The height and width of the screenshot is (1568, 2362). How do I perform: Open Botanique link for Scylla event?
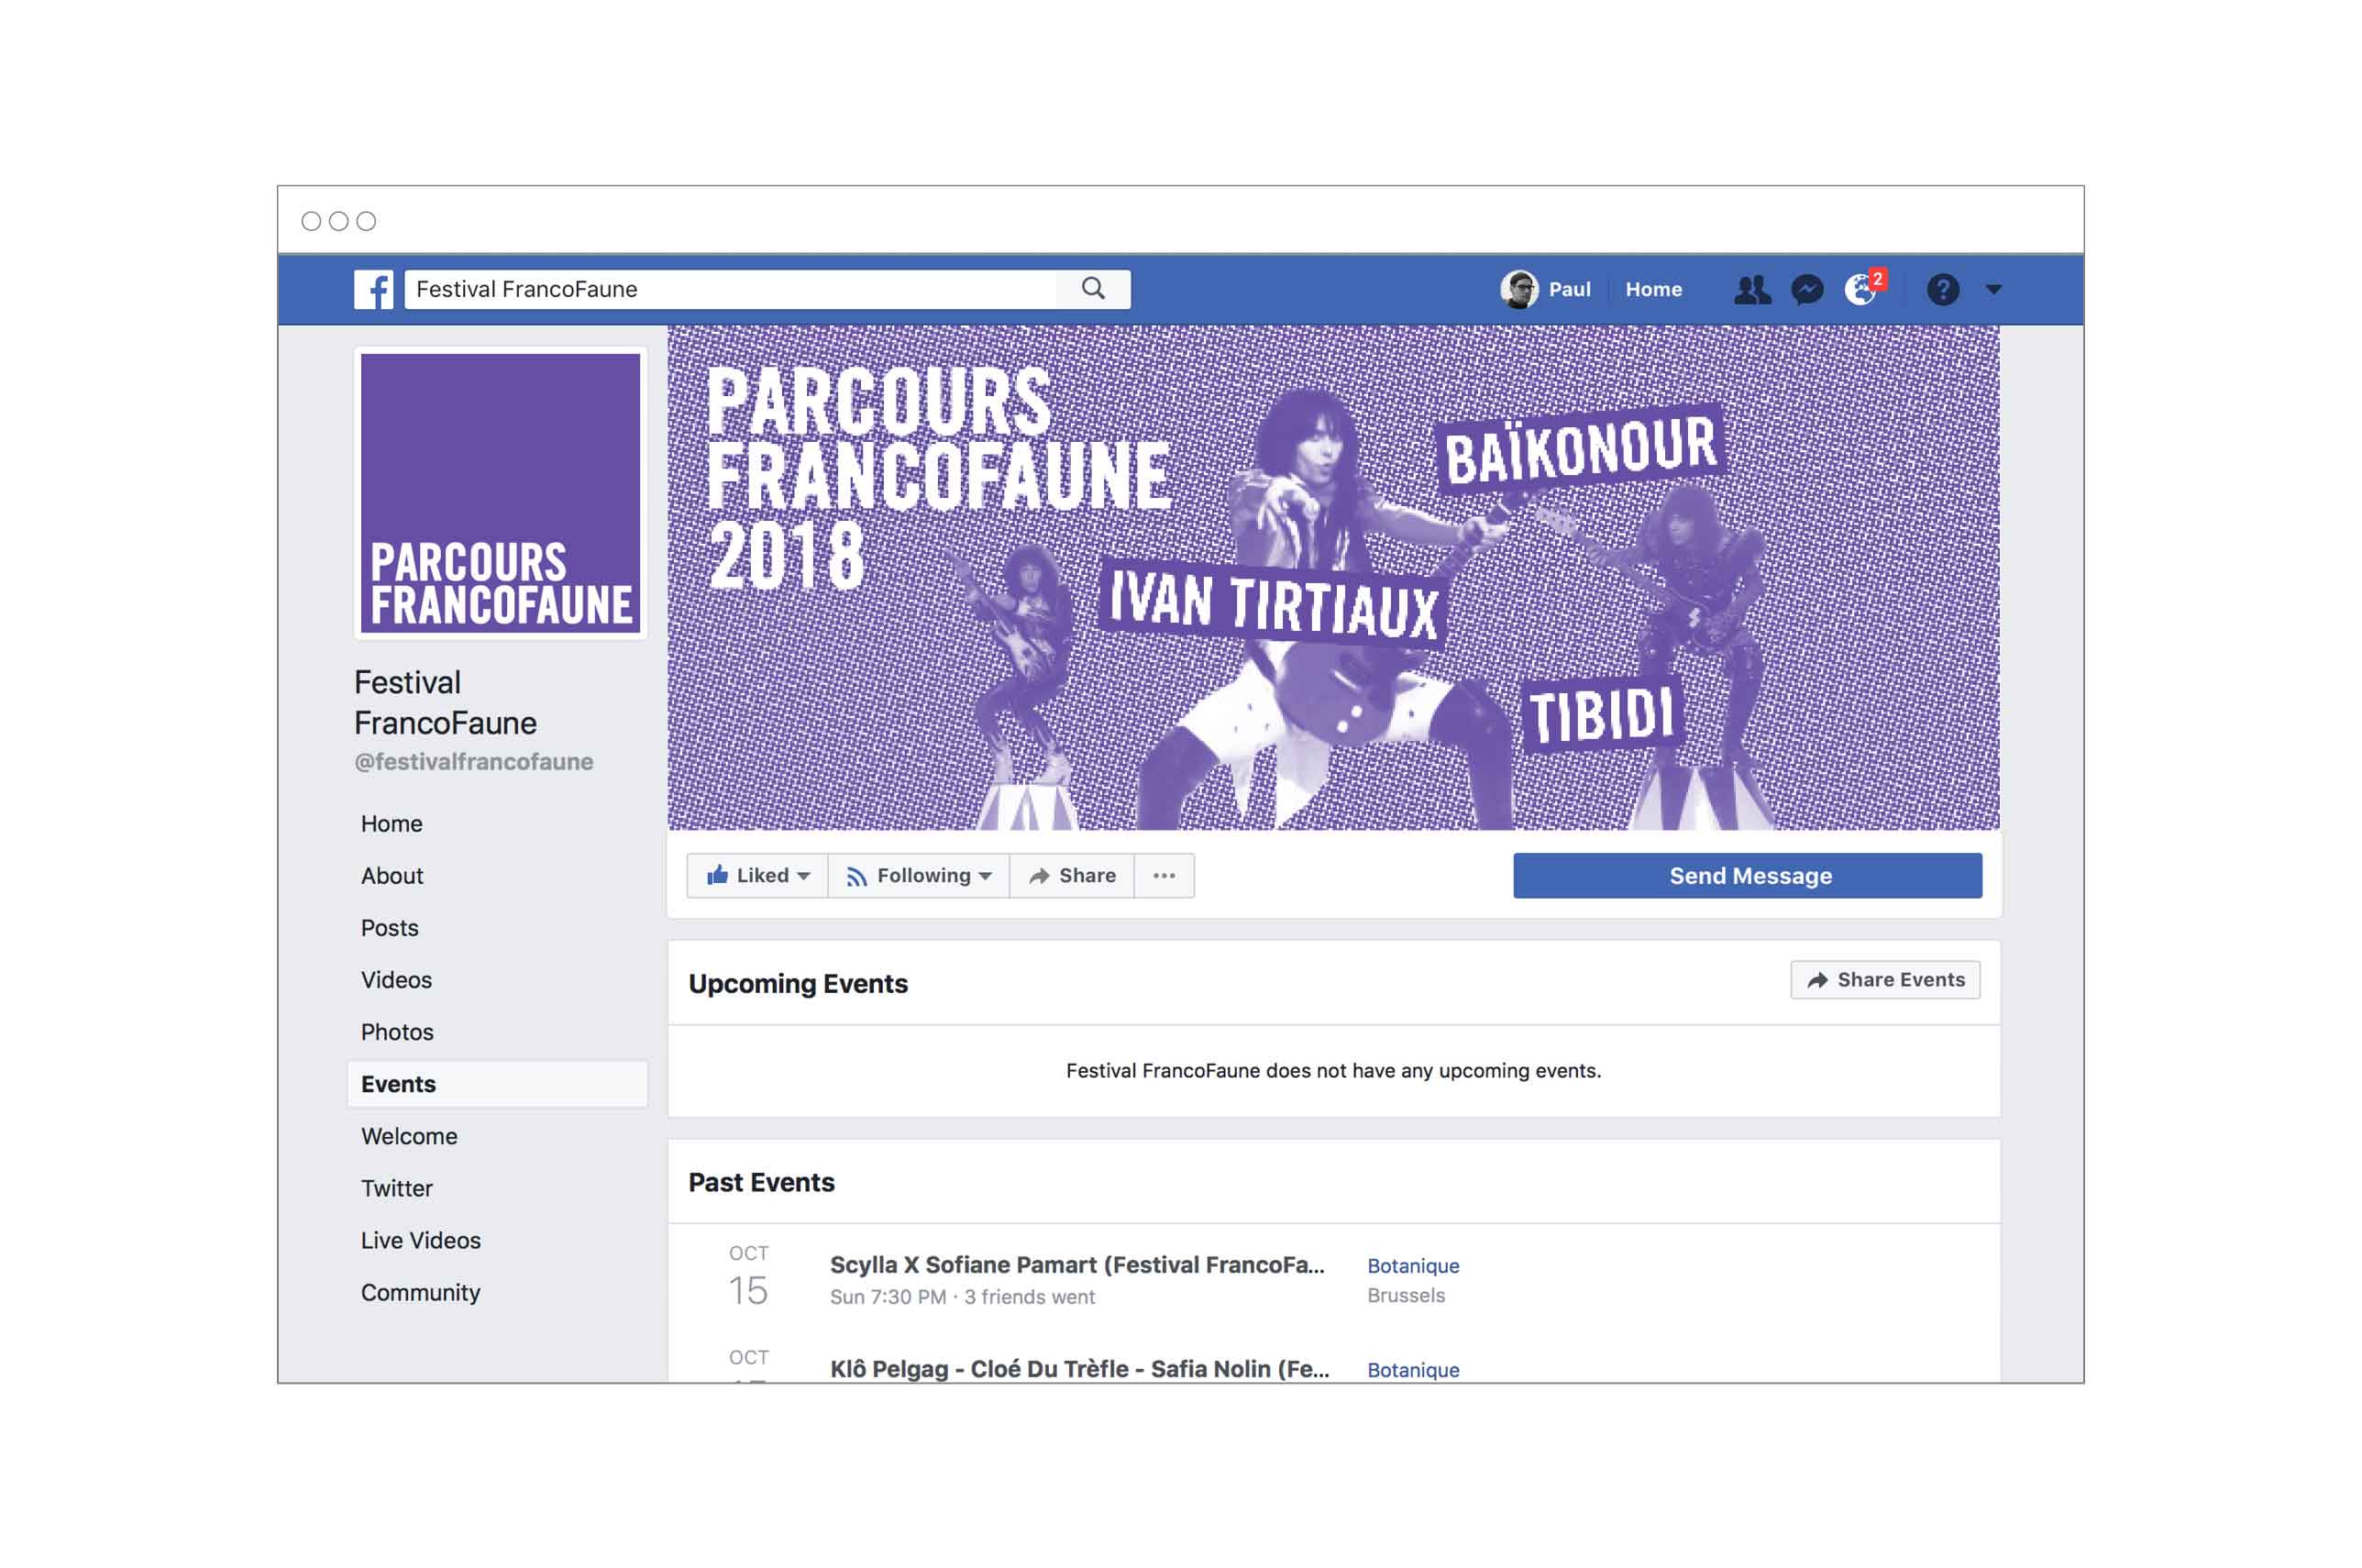click(1413, 1266)
